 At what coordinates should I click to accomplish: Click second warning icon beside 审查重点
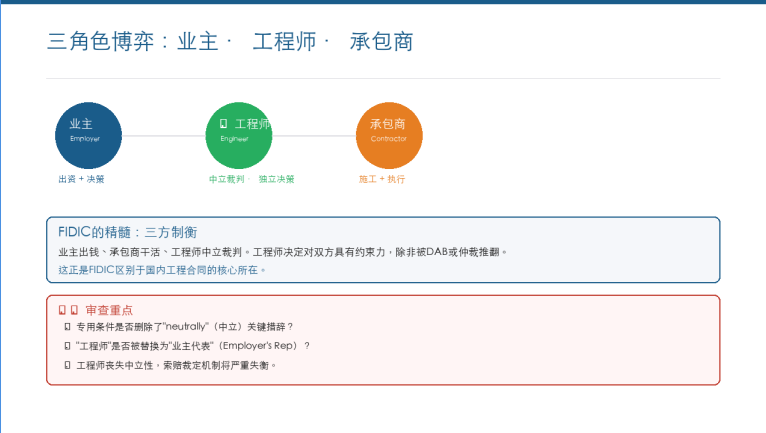tap(74, 310)
